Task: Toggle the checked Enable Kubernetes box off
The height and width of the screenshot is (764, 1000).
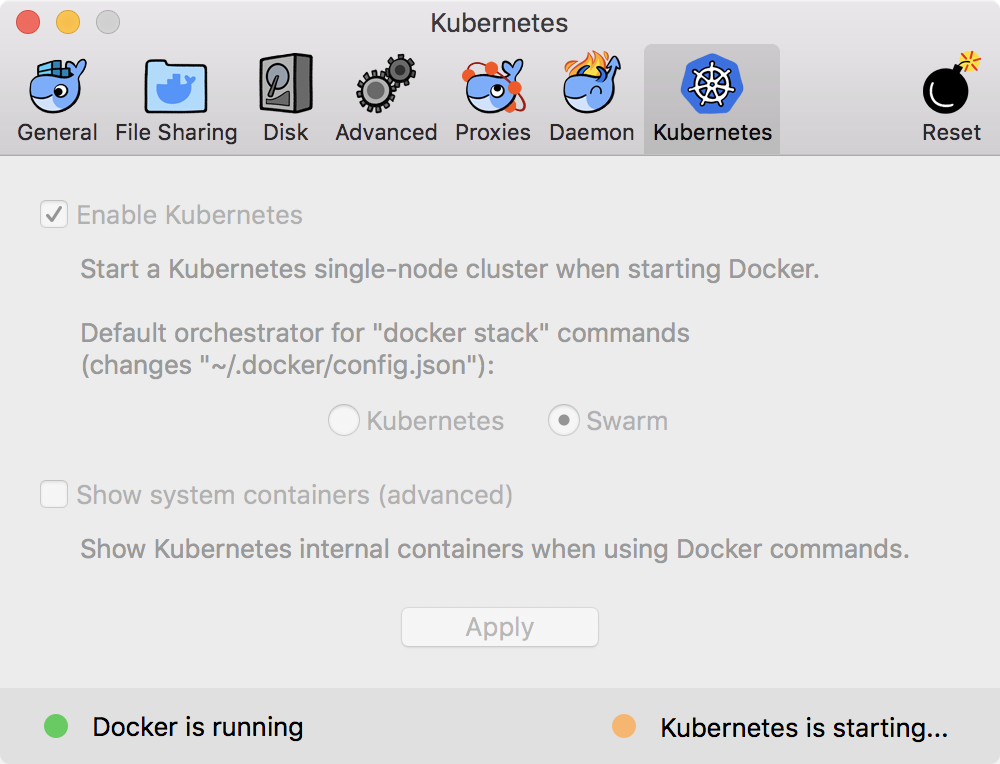Action: point(53,214)
